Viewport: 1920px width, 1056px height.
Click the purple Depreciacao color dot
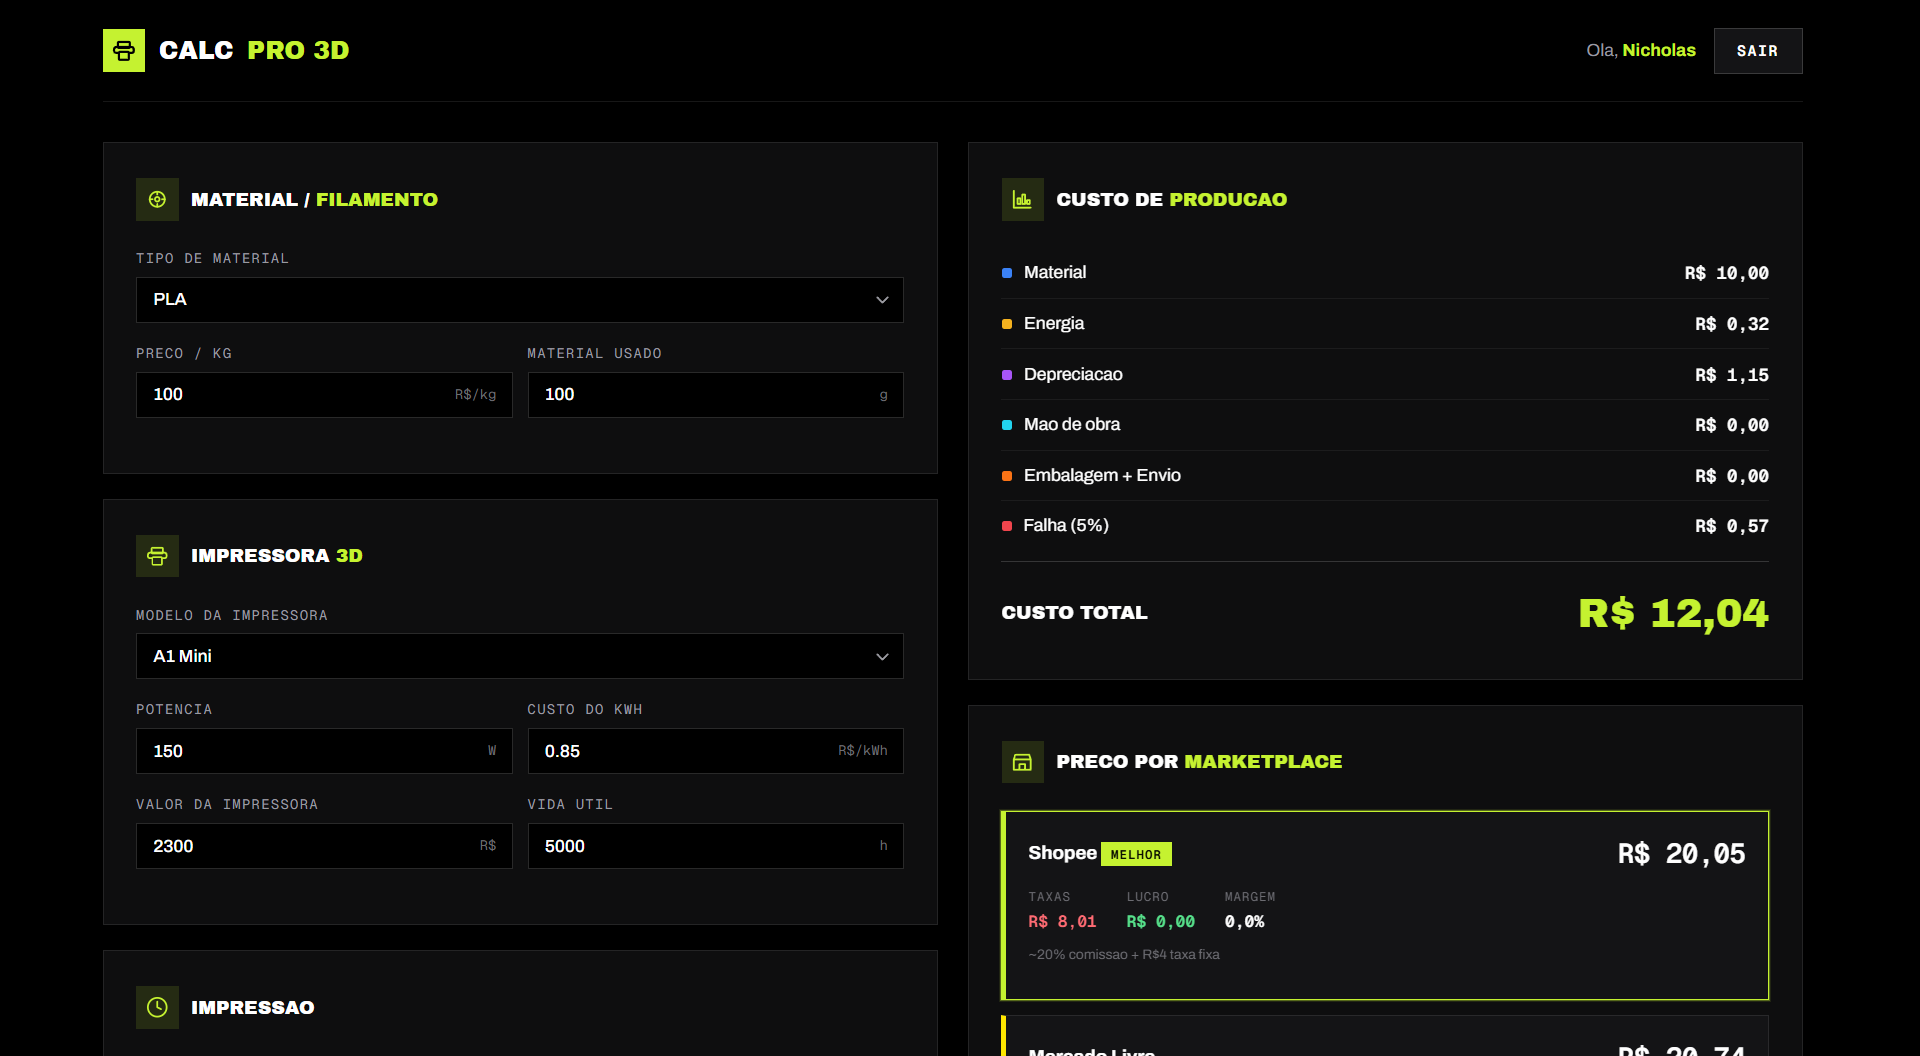1007,375
